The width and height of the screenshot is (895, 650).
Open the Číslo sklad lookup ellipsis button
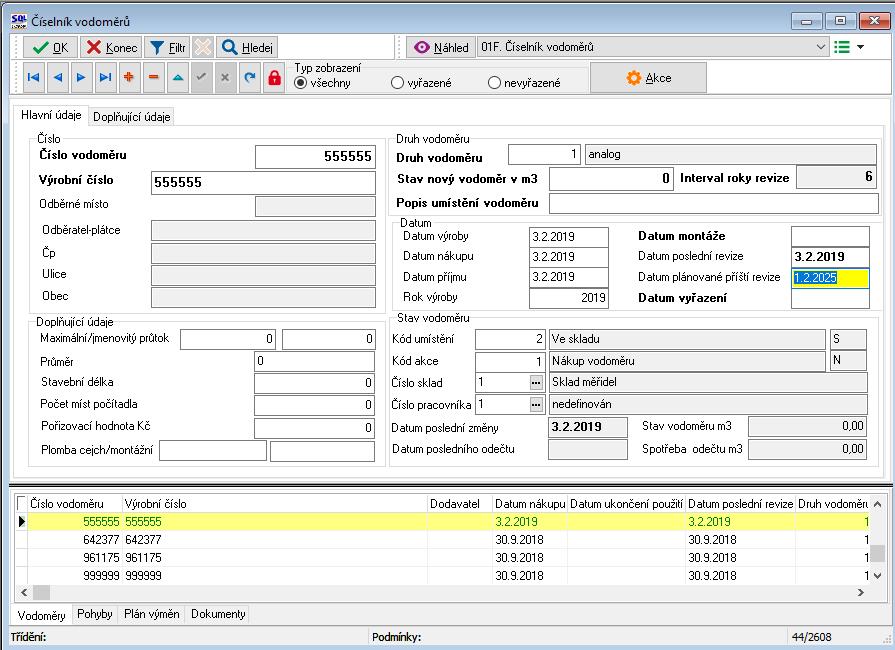coord(536,382)
